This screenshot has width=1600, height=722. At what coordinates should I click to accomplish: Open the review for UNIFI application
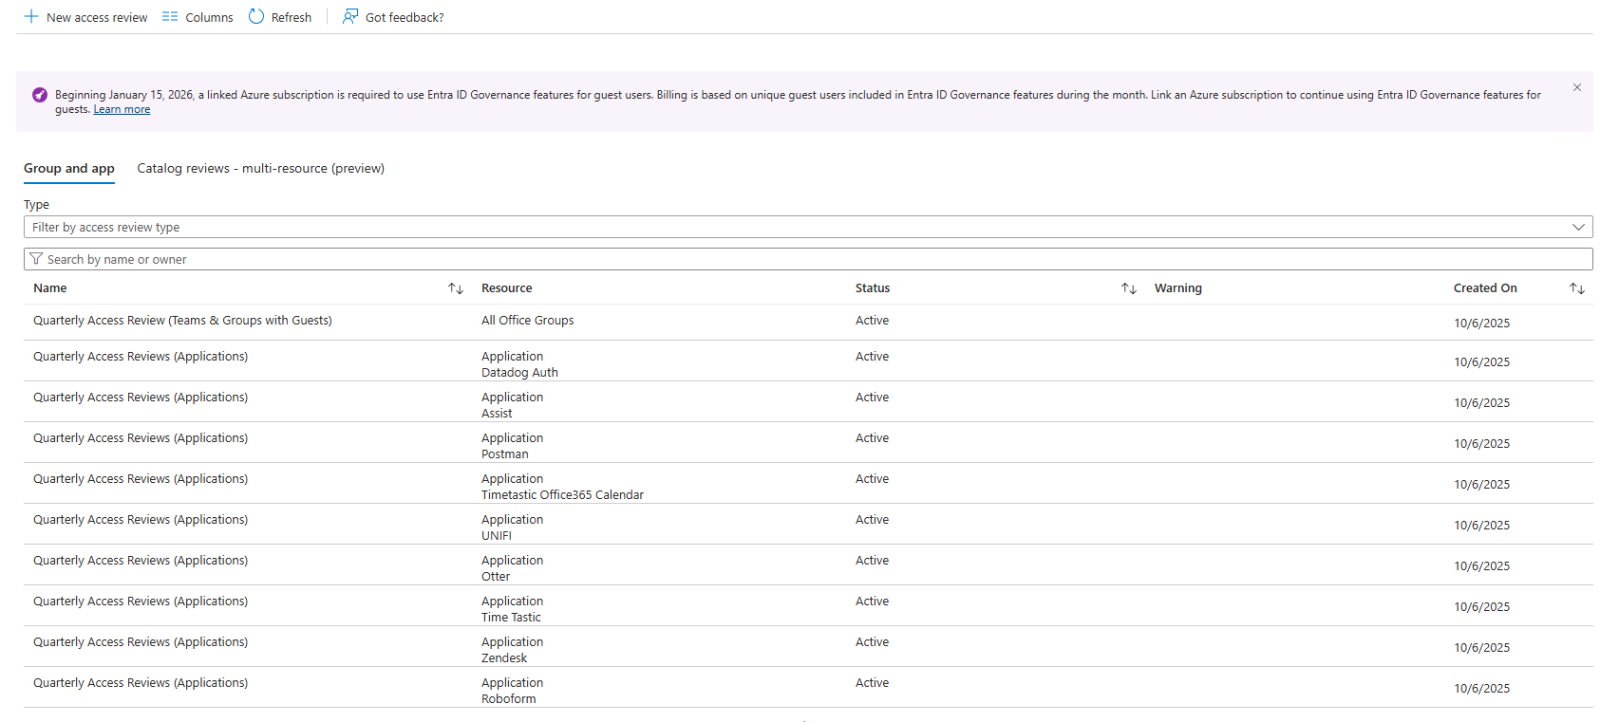point(141,520)
